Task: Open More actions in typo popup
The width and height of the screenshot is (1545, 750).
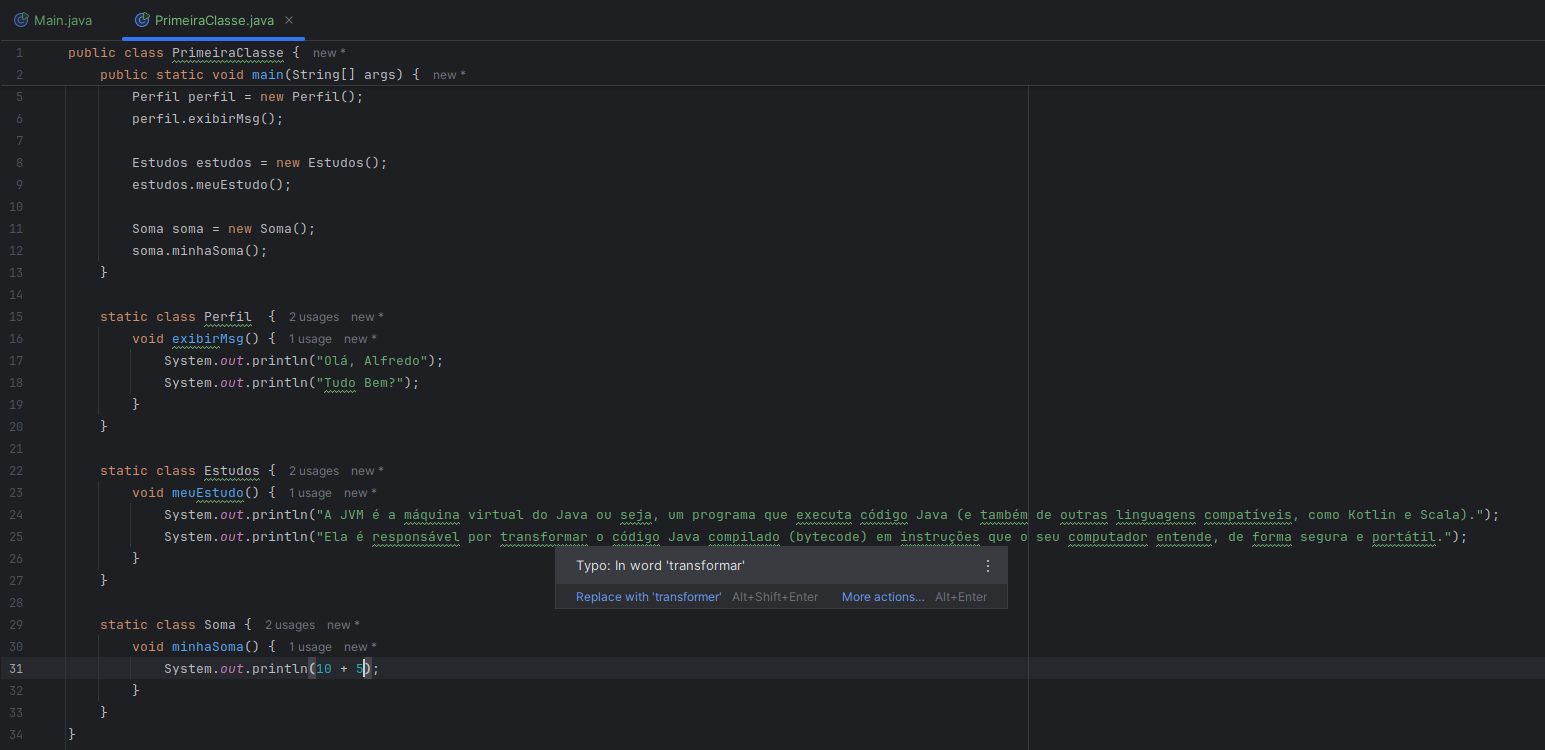Action: (x=883, y=597)
